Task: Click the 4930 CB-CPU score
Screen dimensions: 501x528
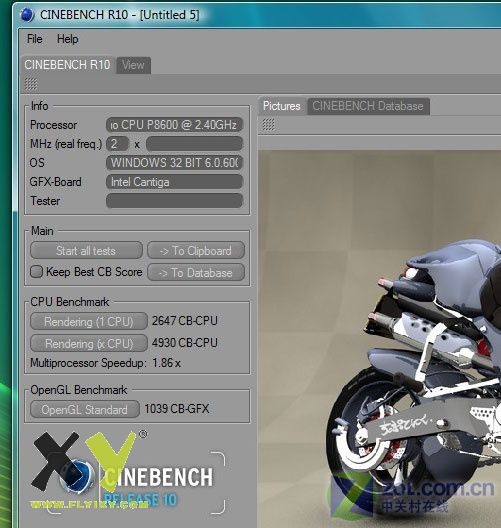Action: point(185,343)
